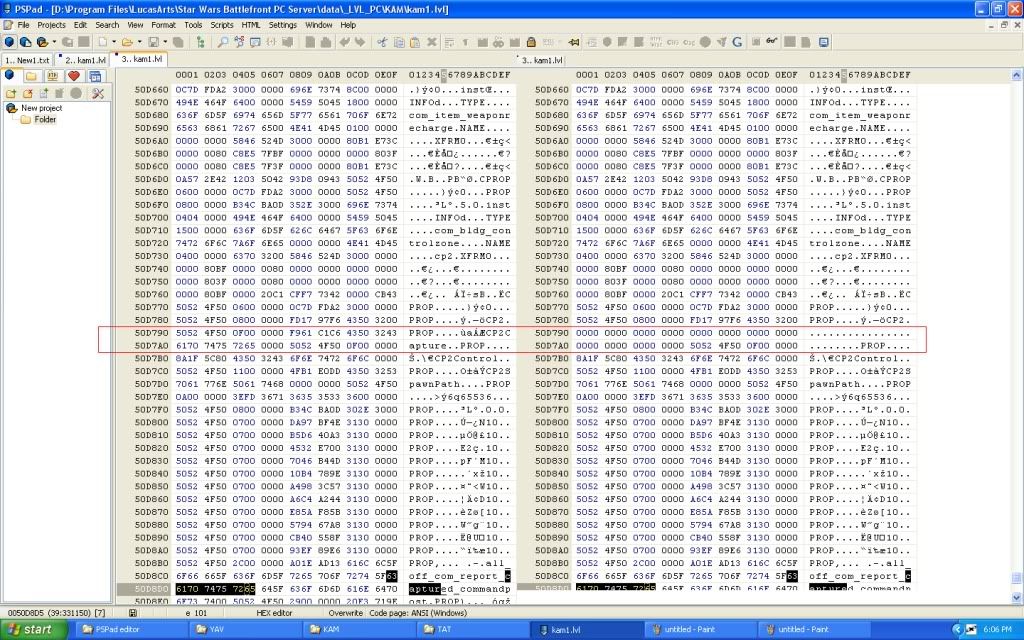
Task: Click the project settings tools icon
Action: coord(98,93)
